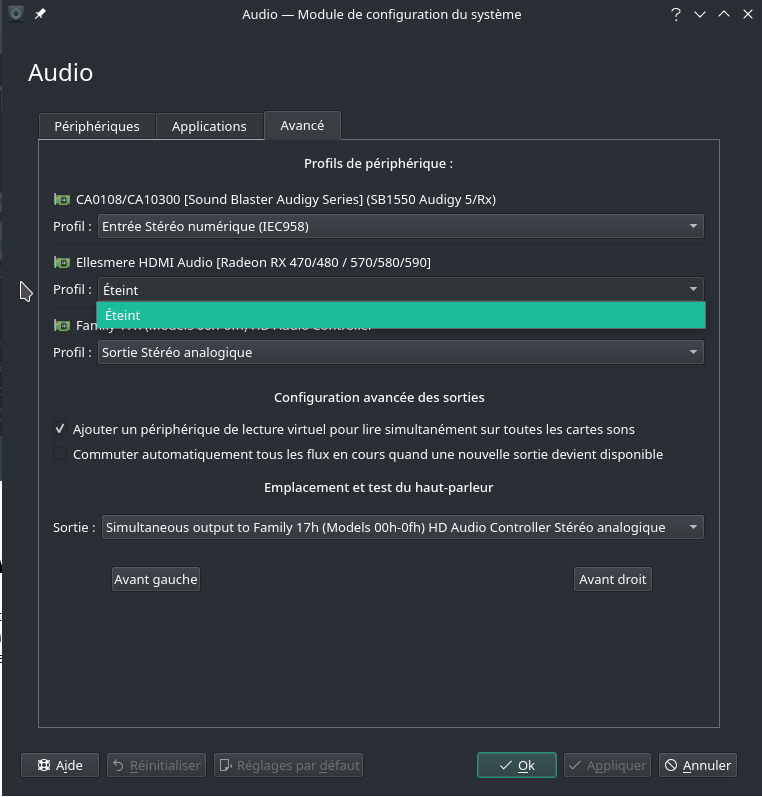Click the audio module icon in title bar corner
Screen dimensions: 762x797
[15, 14]
